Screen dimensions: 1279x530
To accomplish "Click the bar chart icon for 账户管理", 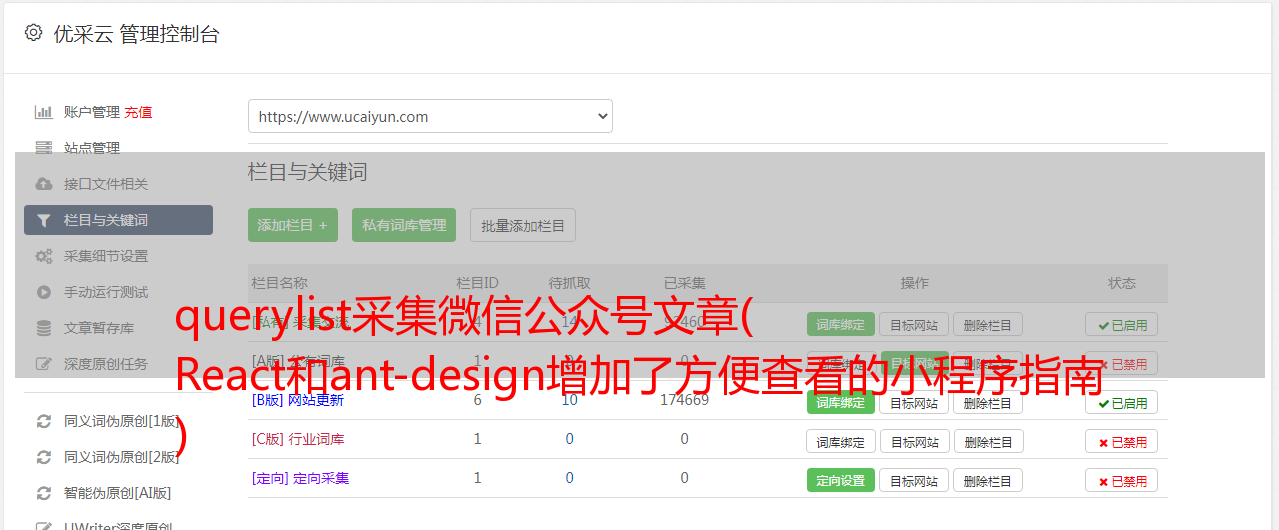I will click(43, 112).
